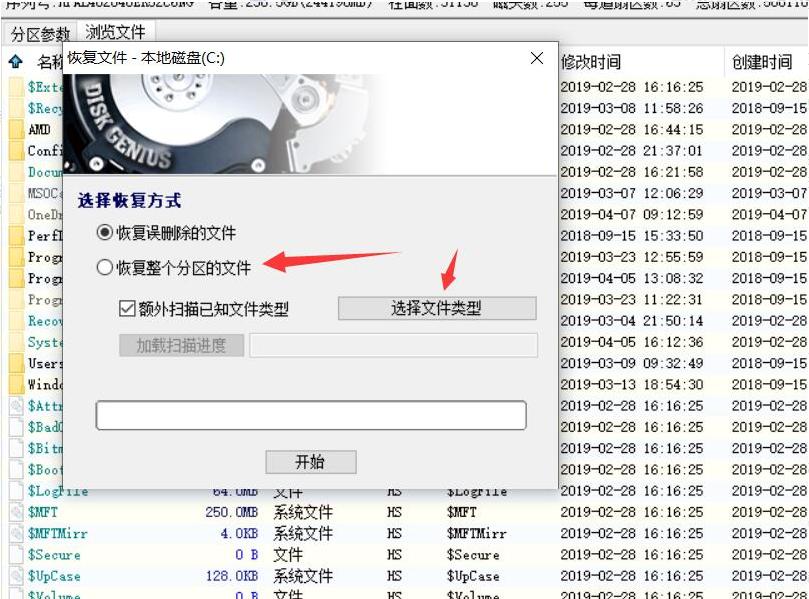Click modified time 2019-04-05 13:08:32

click(x=632, y=278)
